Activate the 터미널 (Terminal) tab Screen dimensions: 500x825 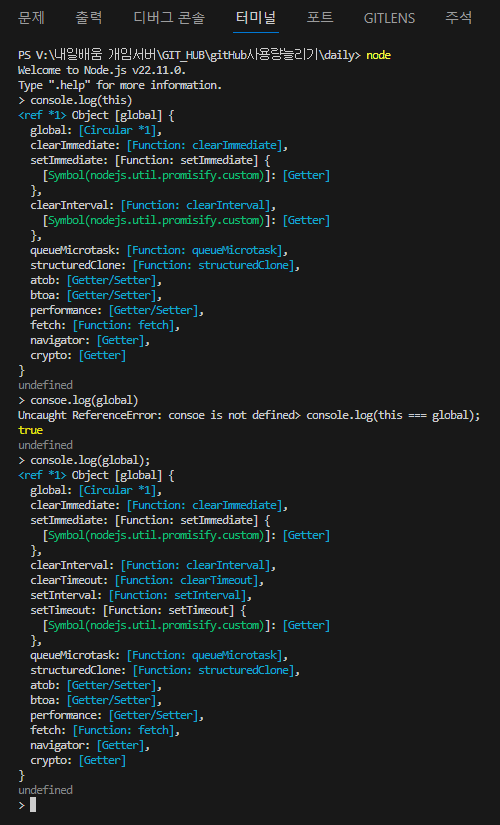coord(256,18)
